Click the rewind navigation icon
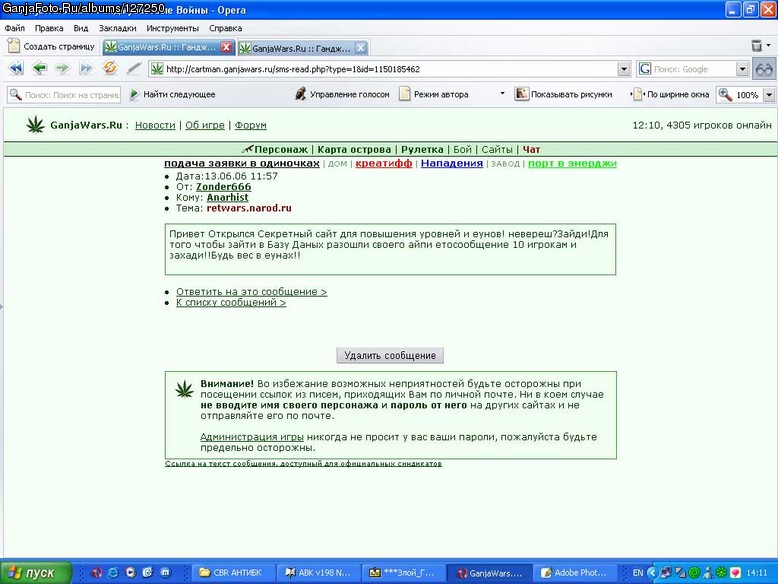 point(16,68)
